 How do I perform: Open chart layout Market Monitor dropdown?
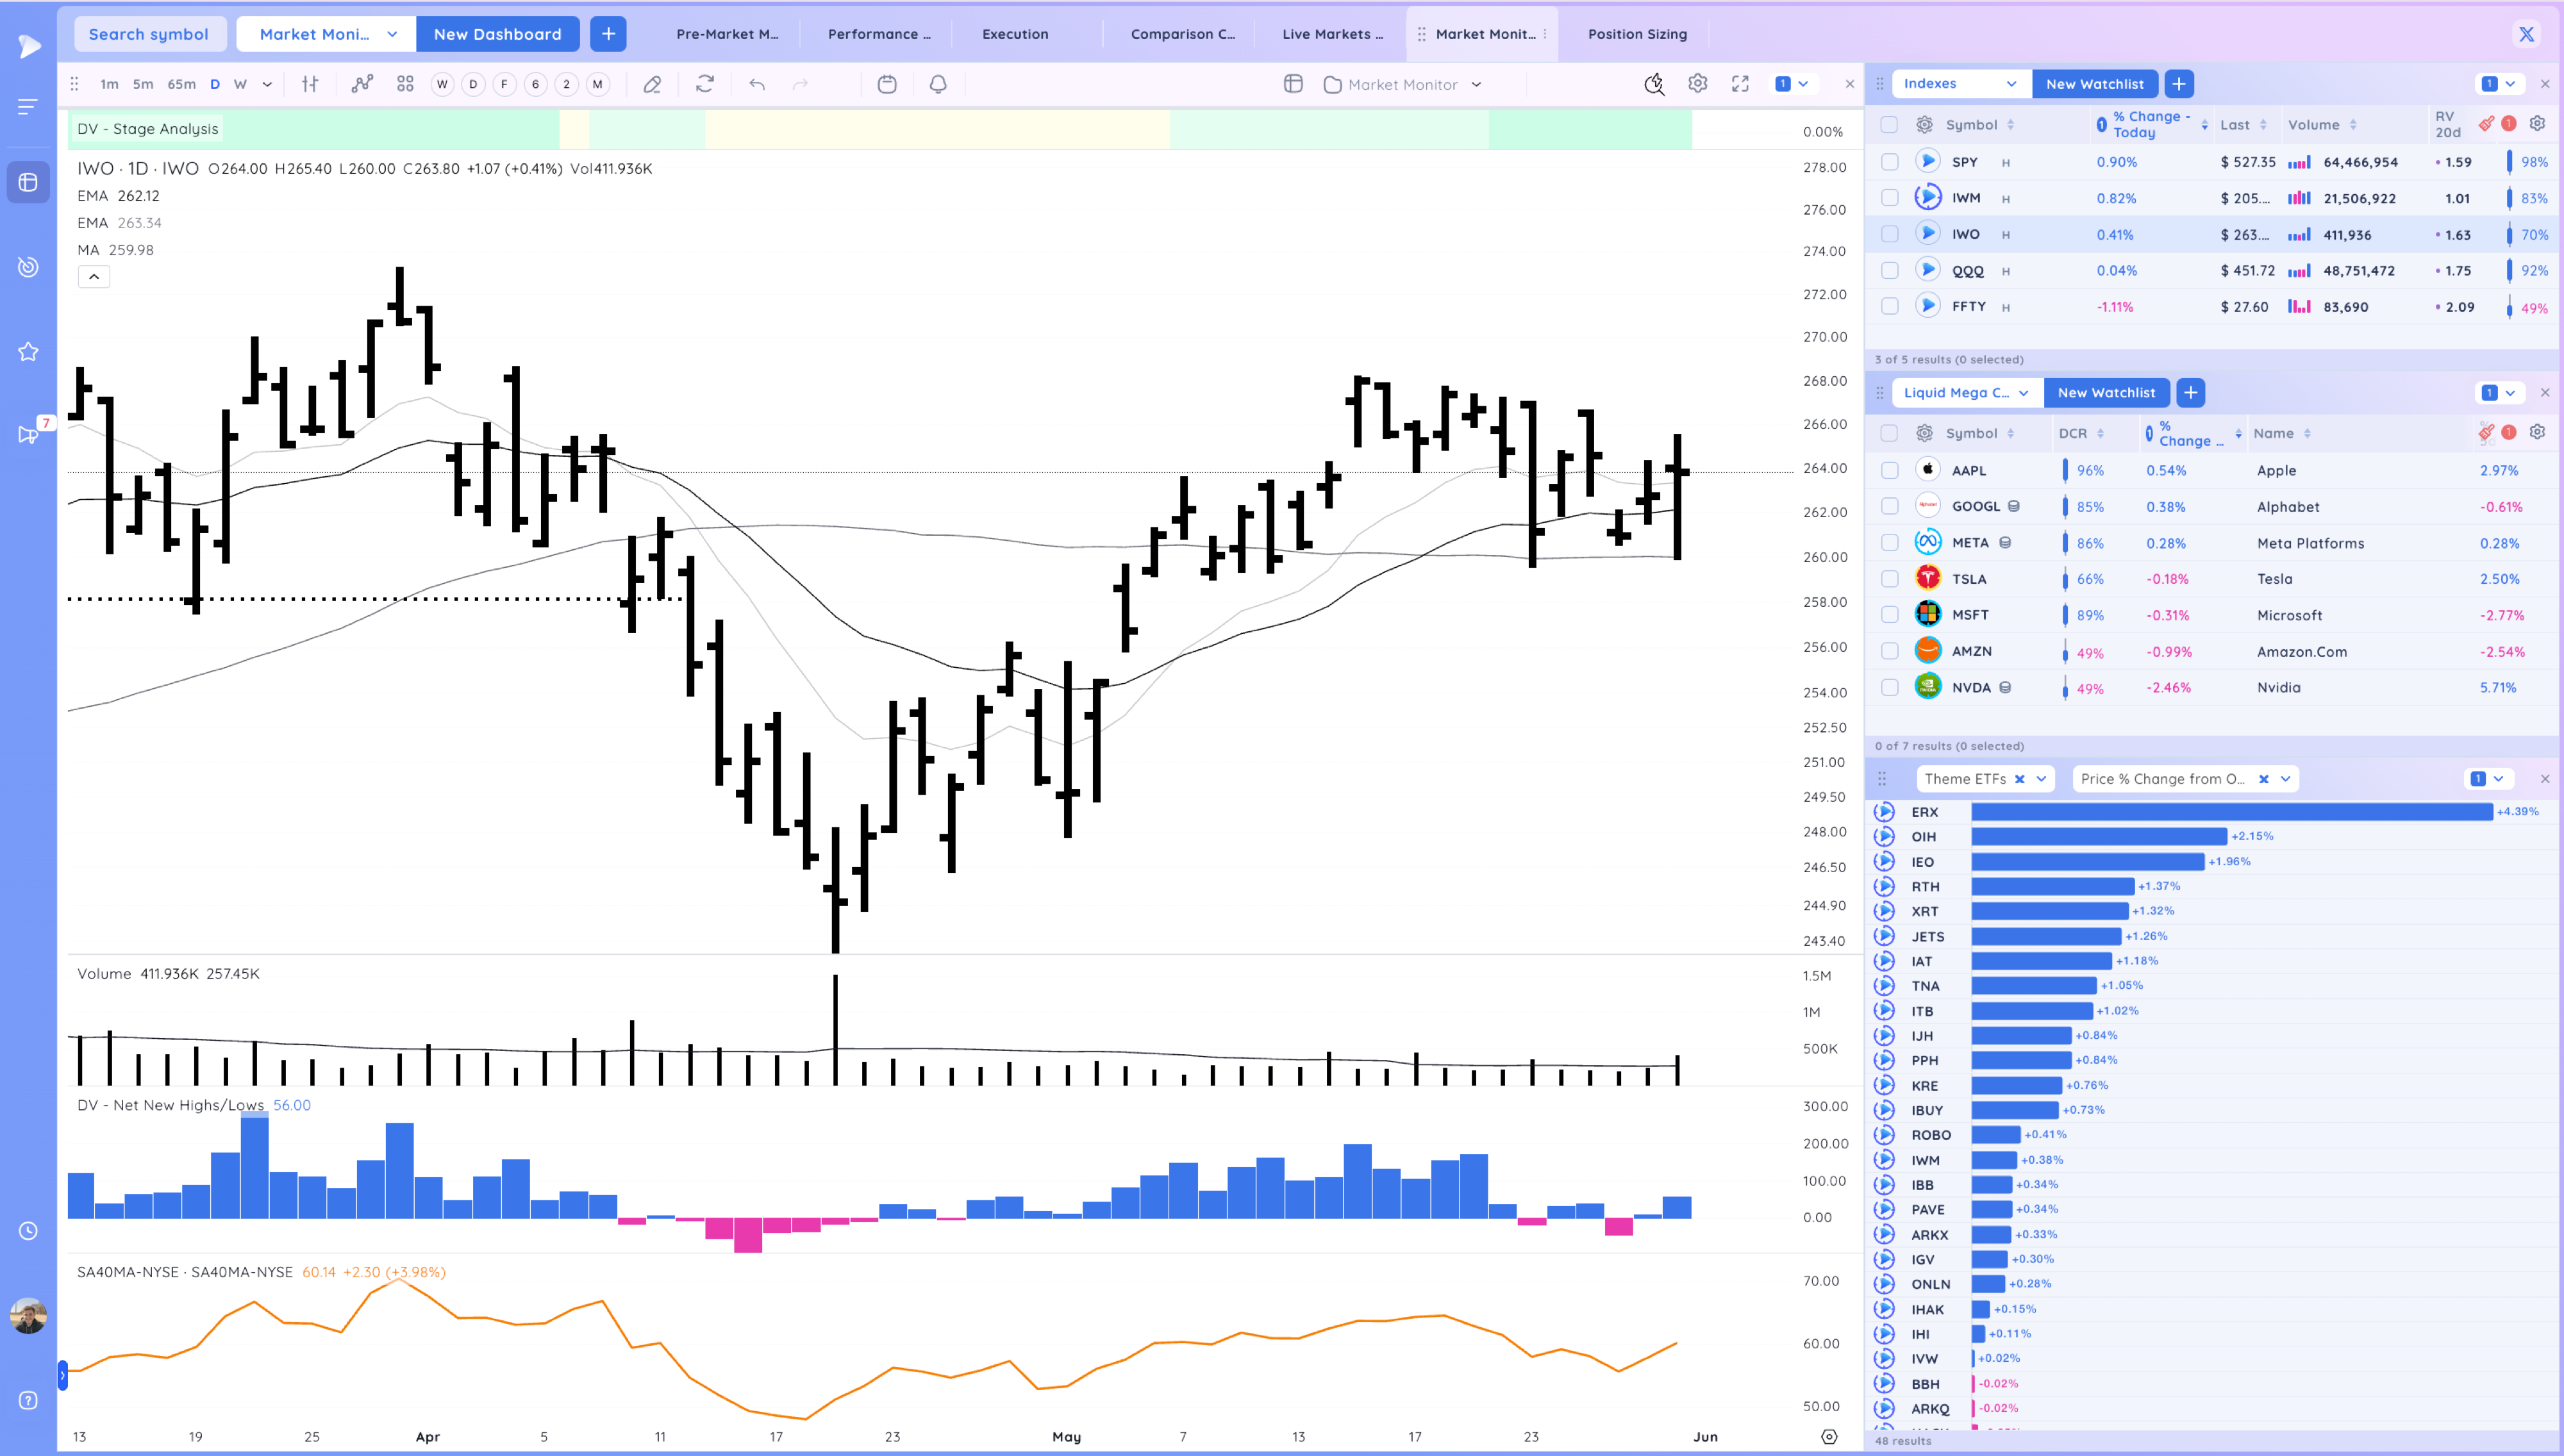click(x=1403, y=84)
